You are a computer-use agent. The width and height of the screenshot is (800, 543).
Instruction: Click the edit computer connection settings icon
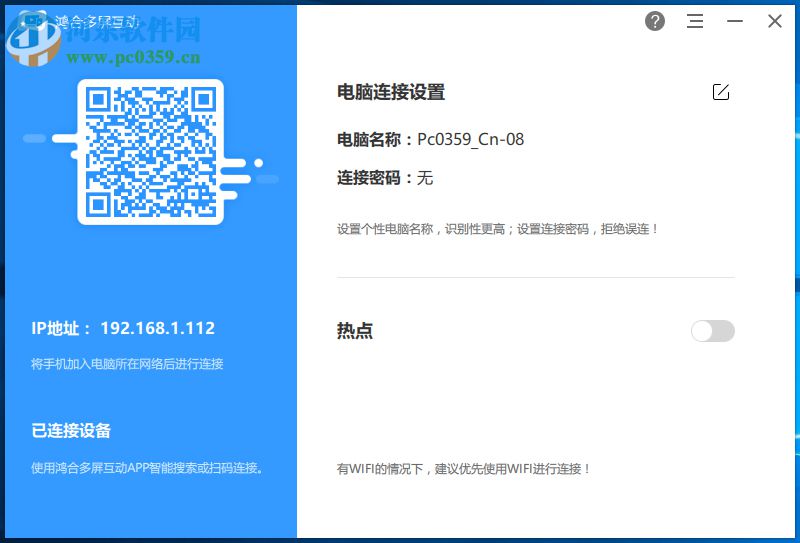click(720, 92)
